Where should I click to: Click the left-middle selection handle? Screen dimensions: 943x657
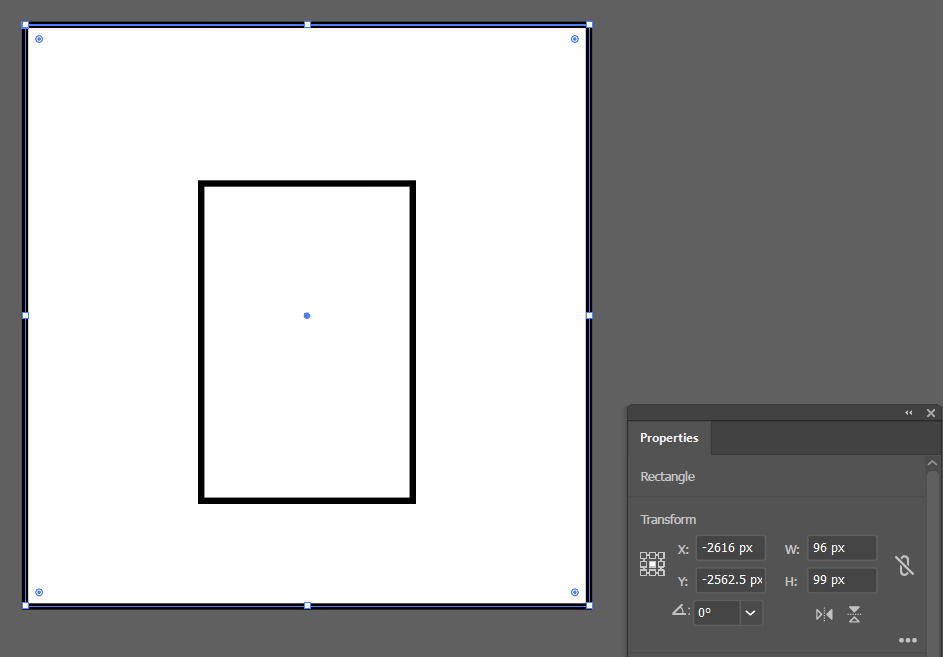pos(25,315)
